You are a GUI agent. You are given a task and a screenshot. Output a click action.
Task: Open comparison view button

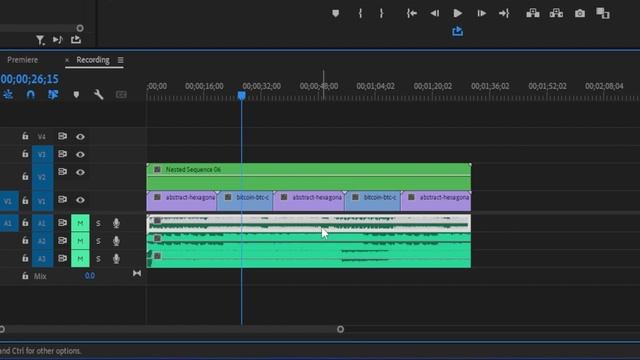tap(603, 13)
